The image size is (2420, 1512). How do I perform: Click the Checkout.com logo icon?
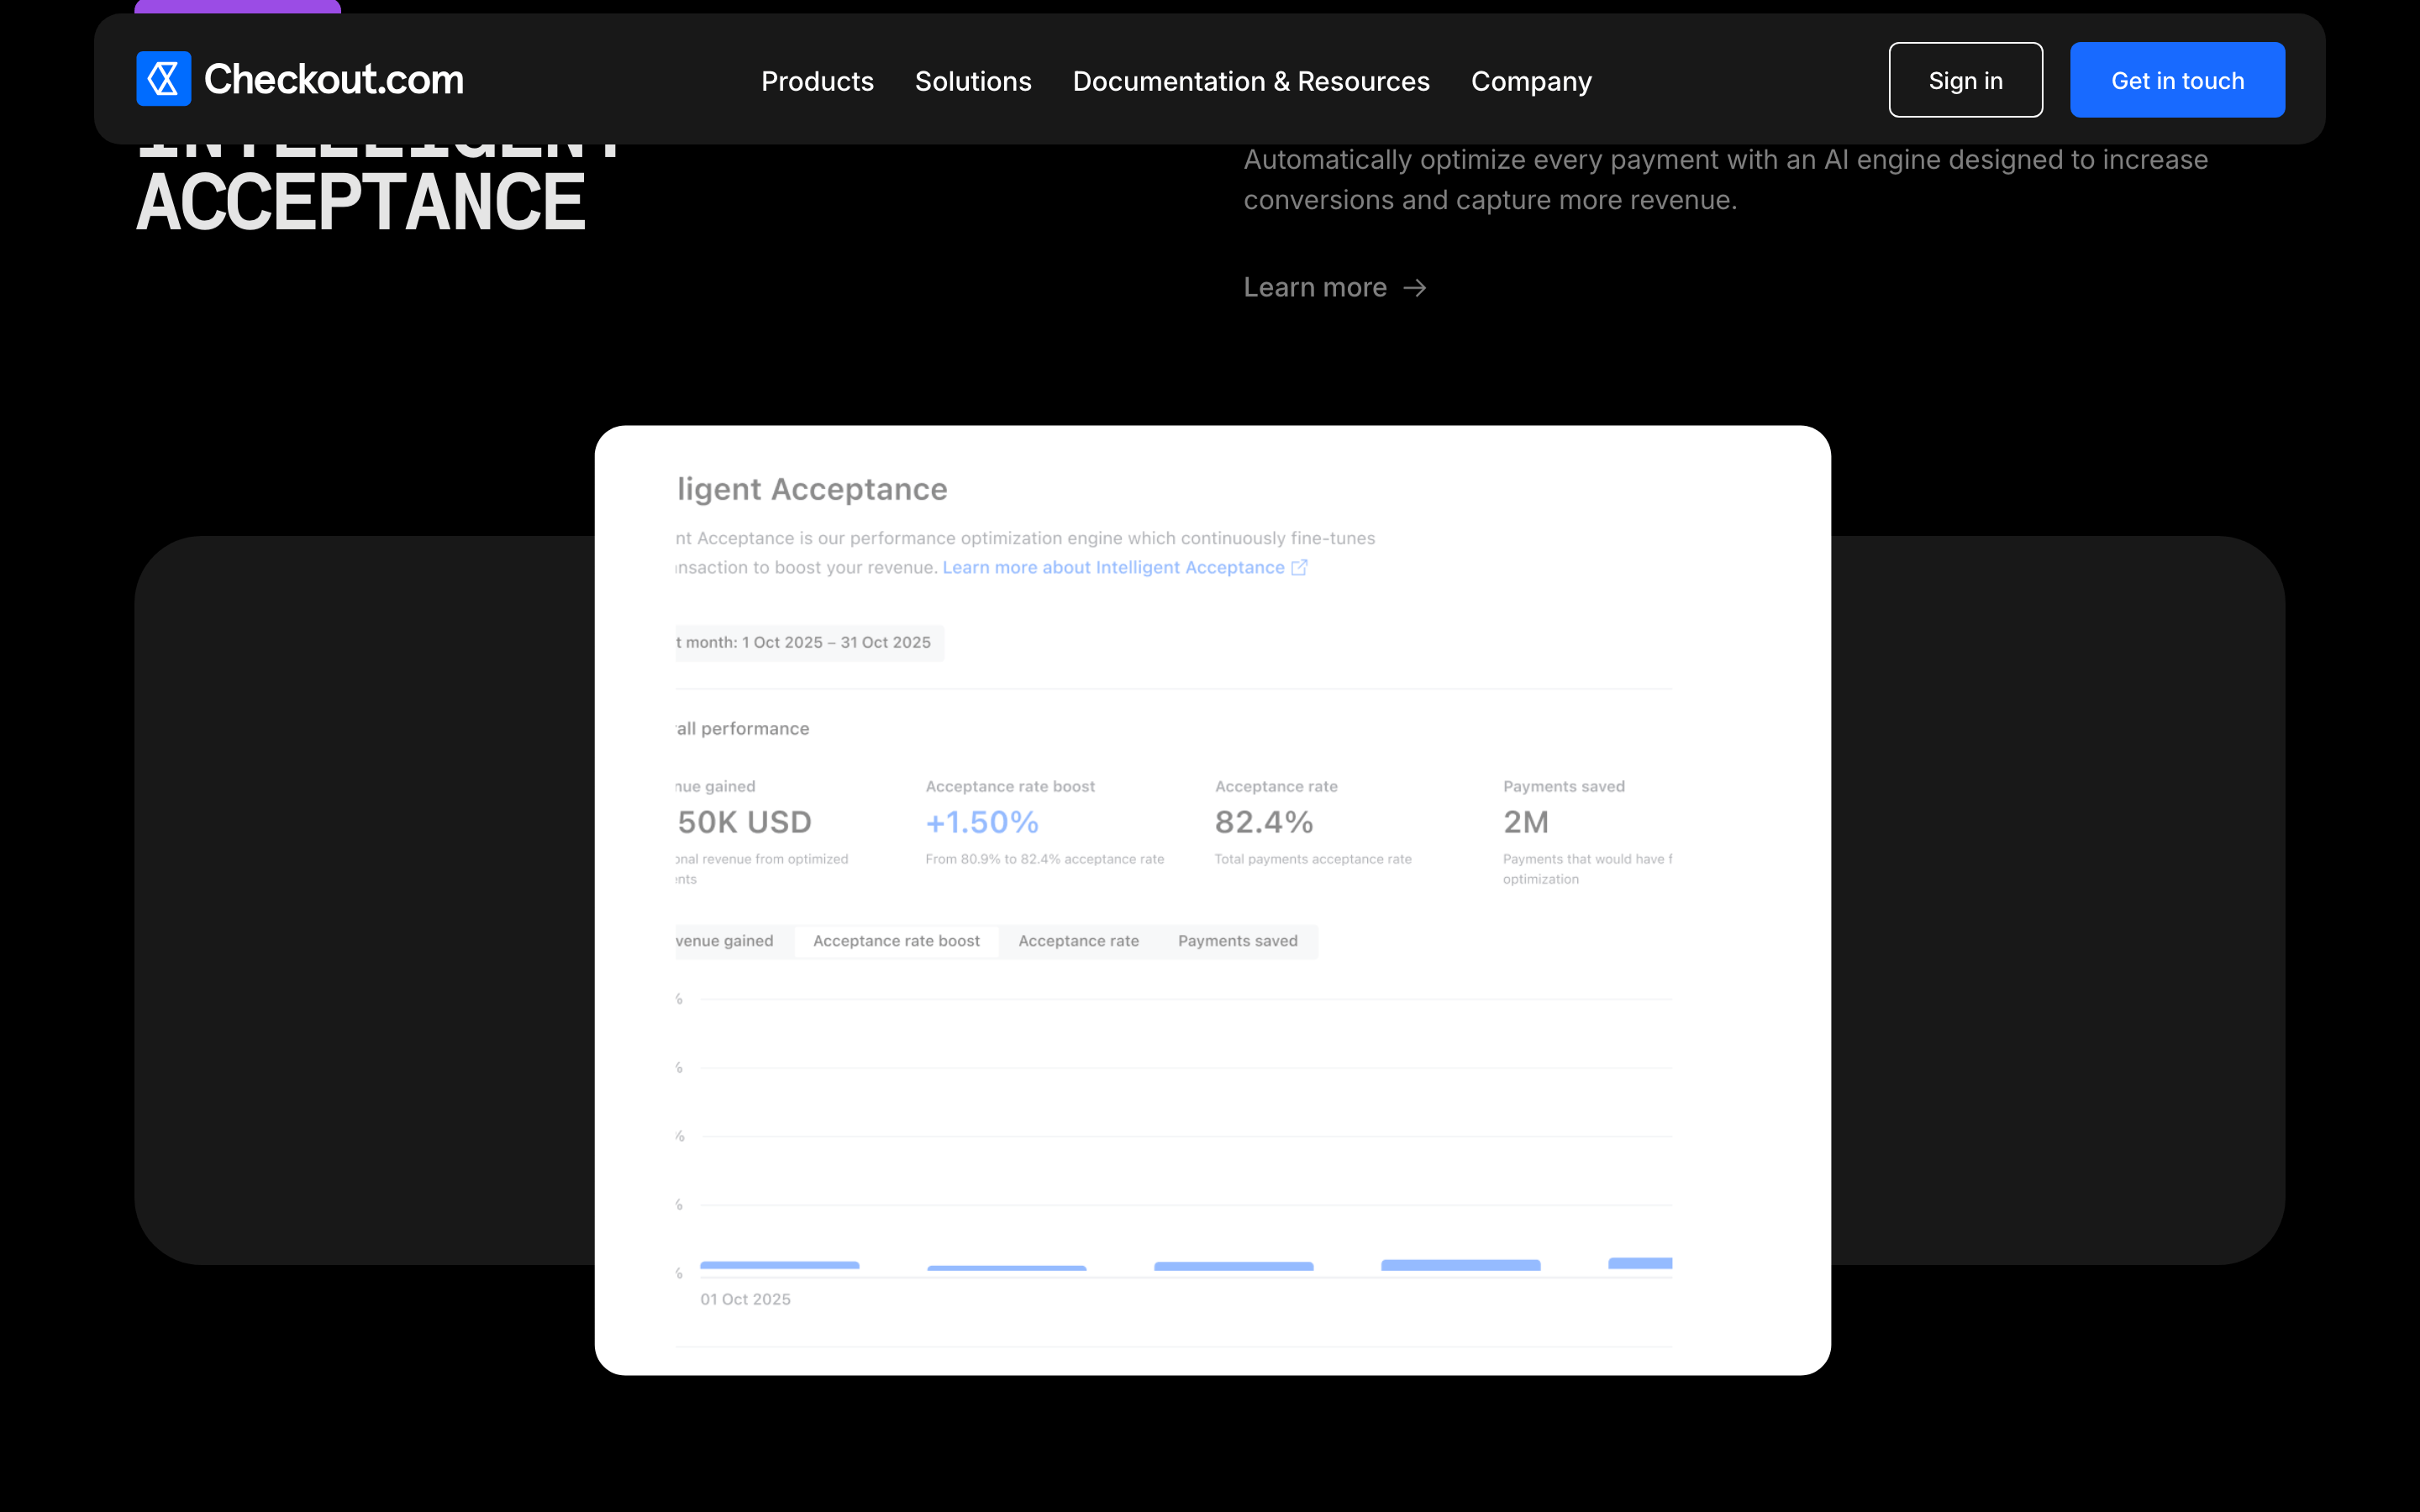tap(163, 79)
